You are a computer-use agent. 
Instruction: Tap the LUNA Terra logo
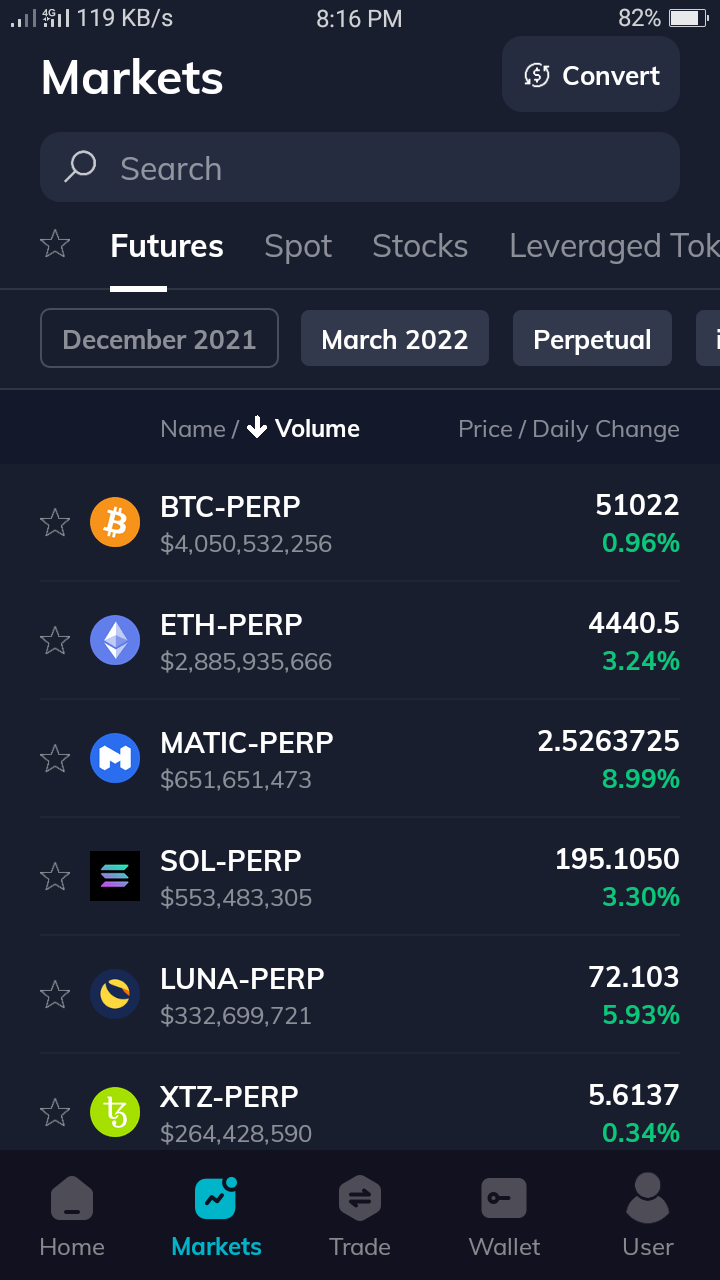(115, 994)
